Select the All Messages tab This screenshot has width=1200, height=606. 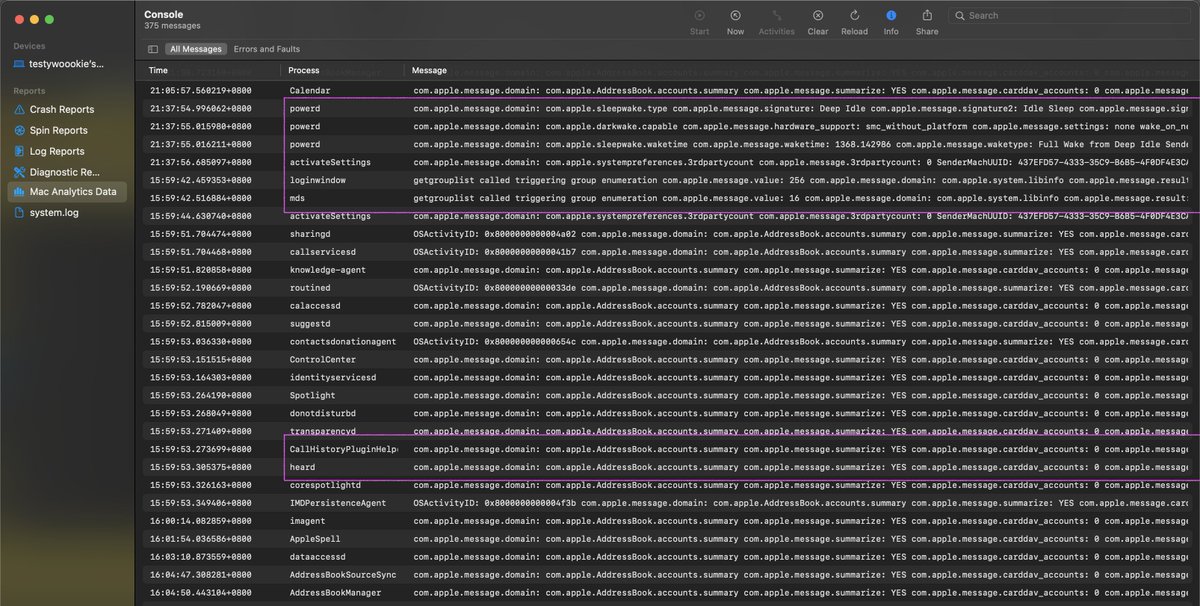coord(196,48)
